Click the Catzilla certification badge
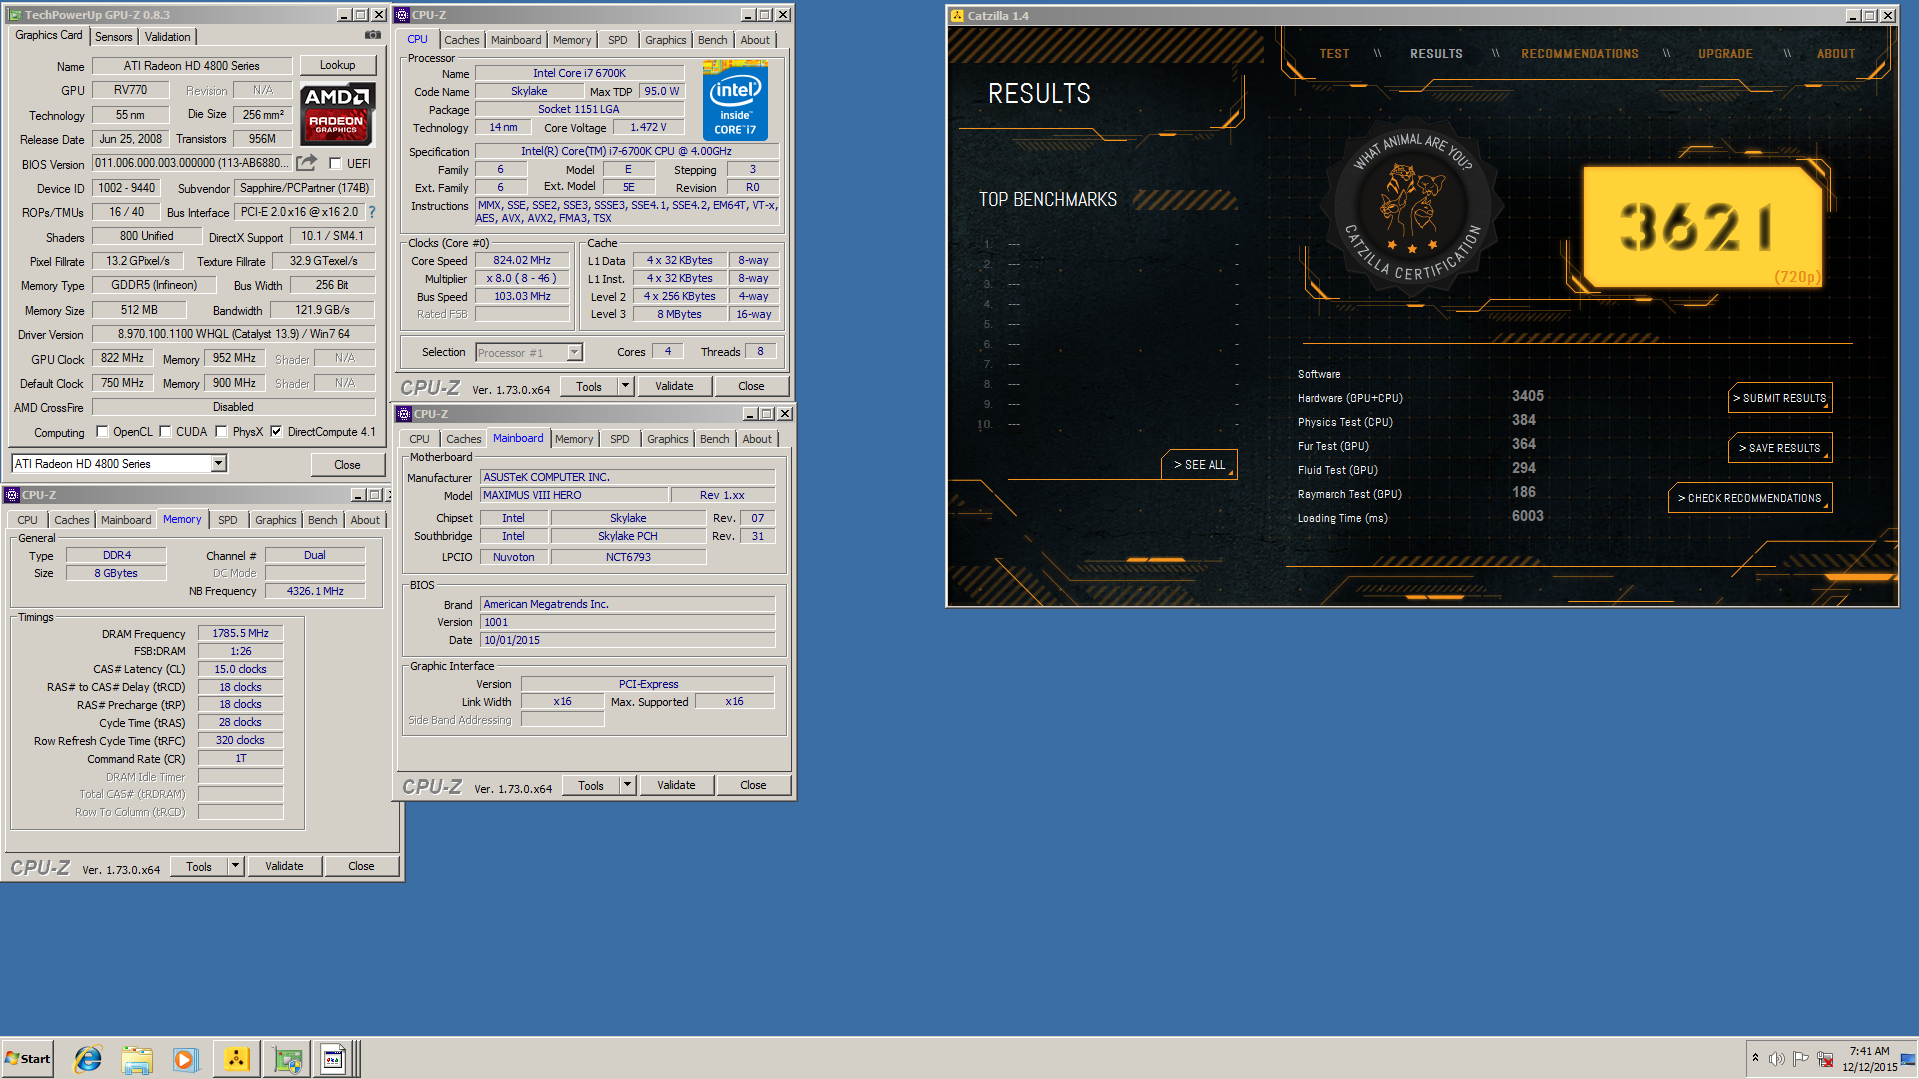Viewport: 1919px width, 1079px height. click(1411, 208)
